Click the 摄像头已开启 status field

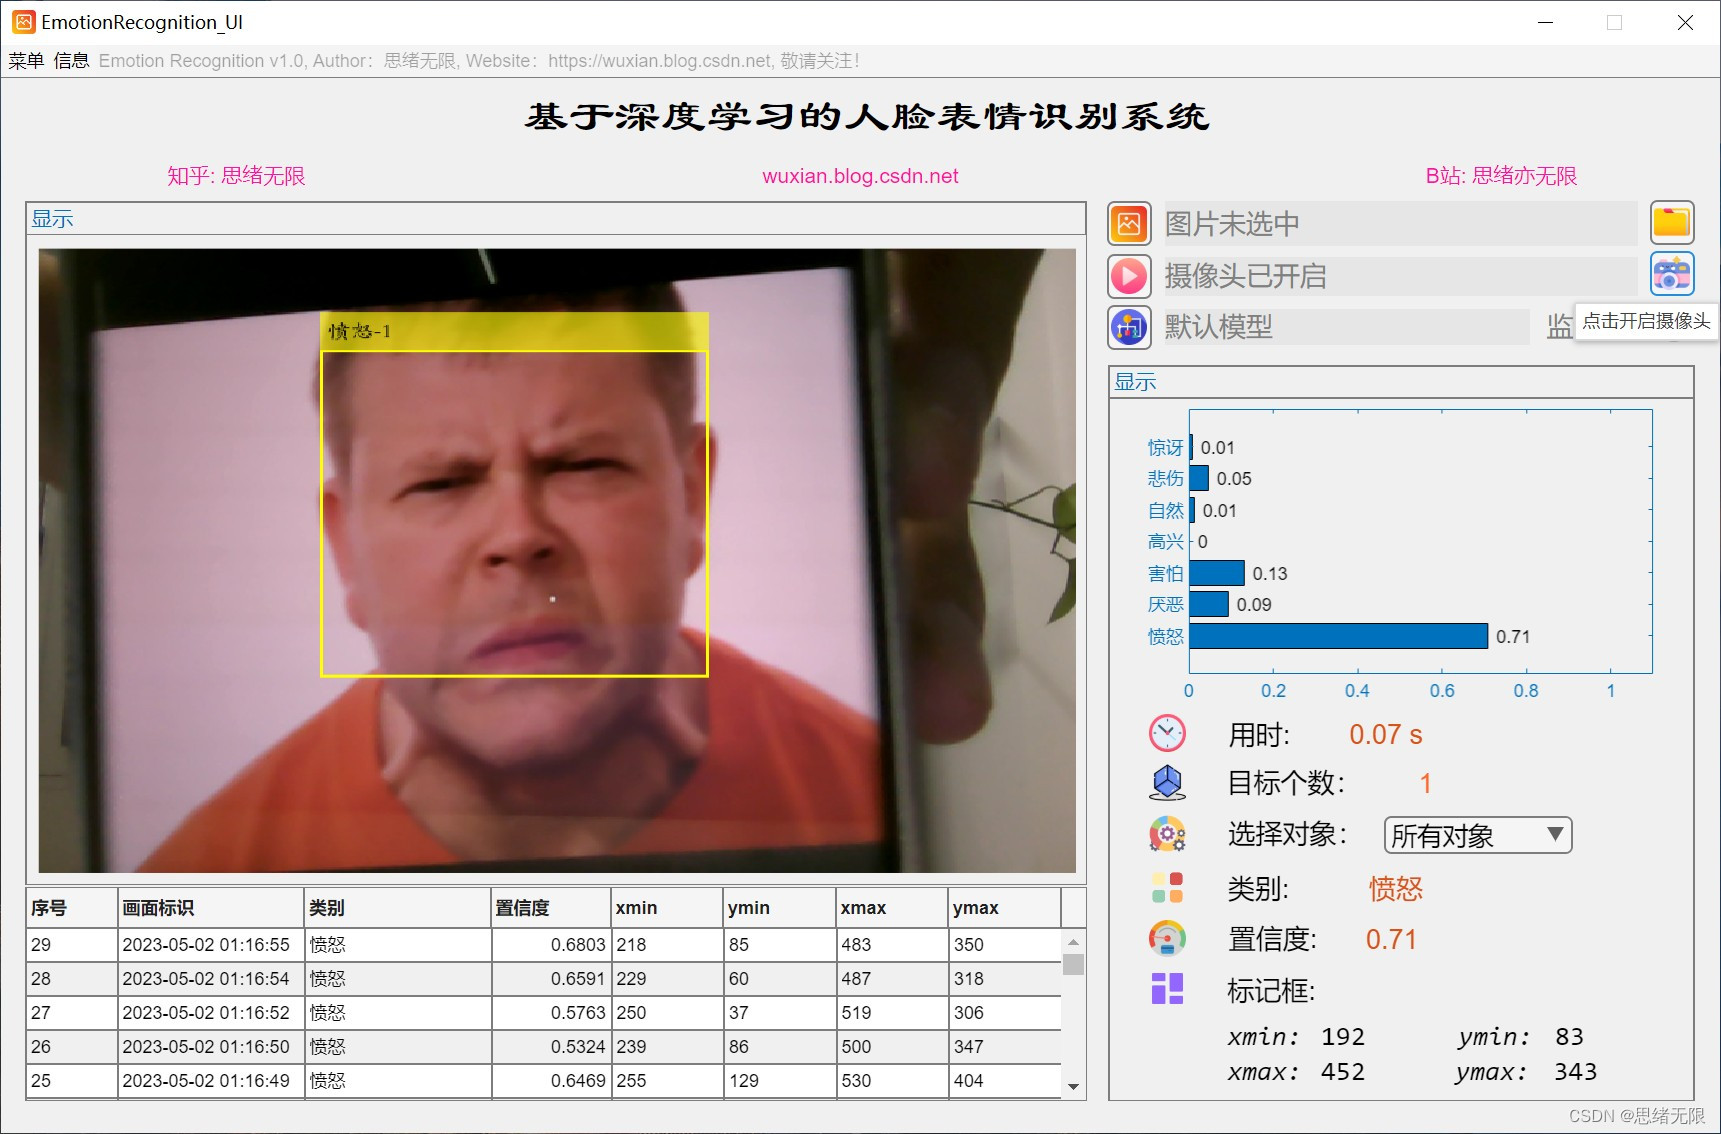[1400, 275]
